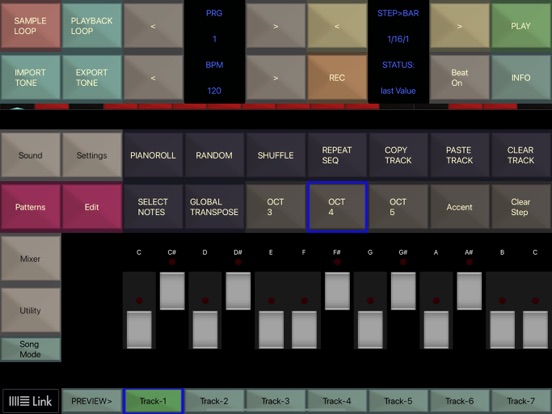Tap the high C piano key
The width and height of the screenshot is (552, 414).
pyautogui.click(x=535, y=330)
